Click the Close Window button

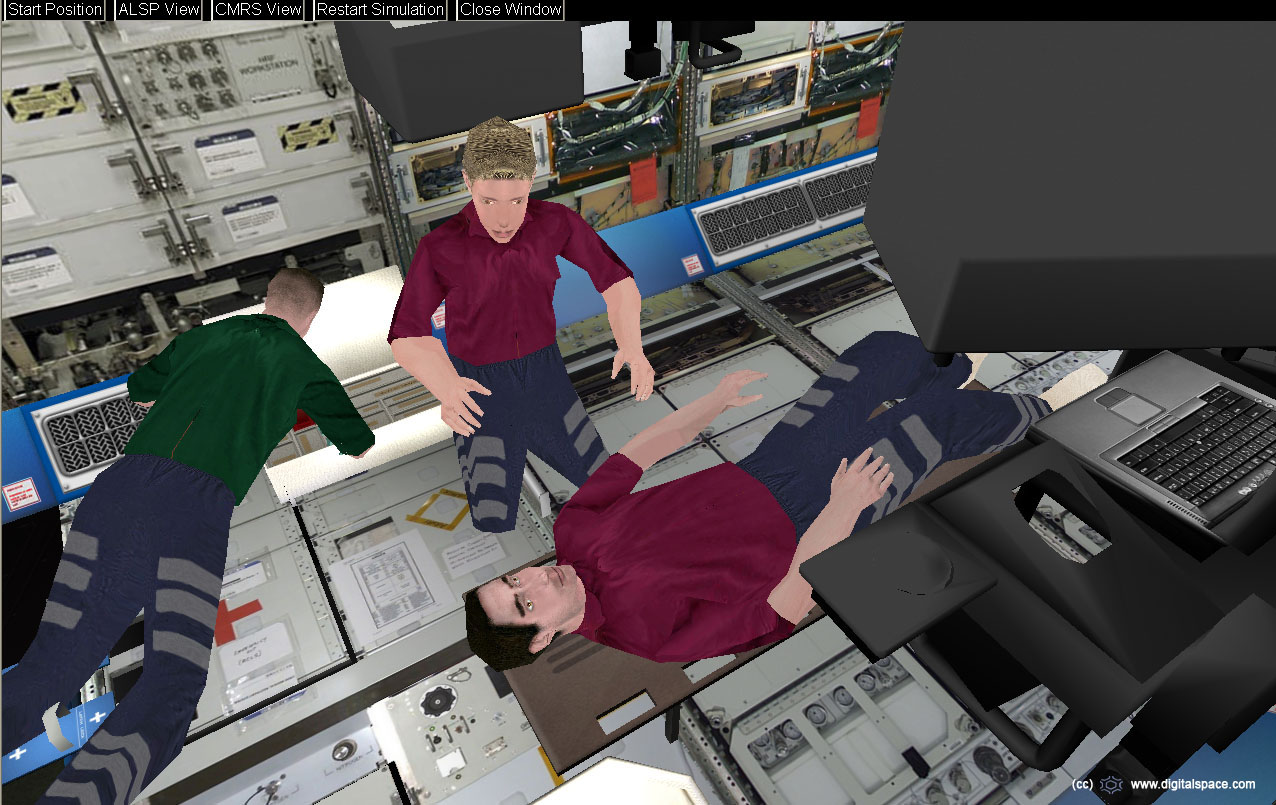point(510,10)
